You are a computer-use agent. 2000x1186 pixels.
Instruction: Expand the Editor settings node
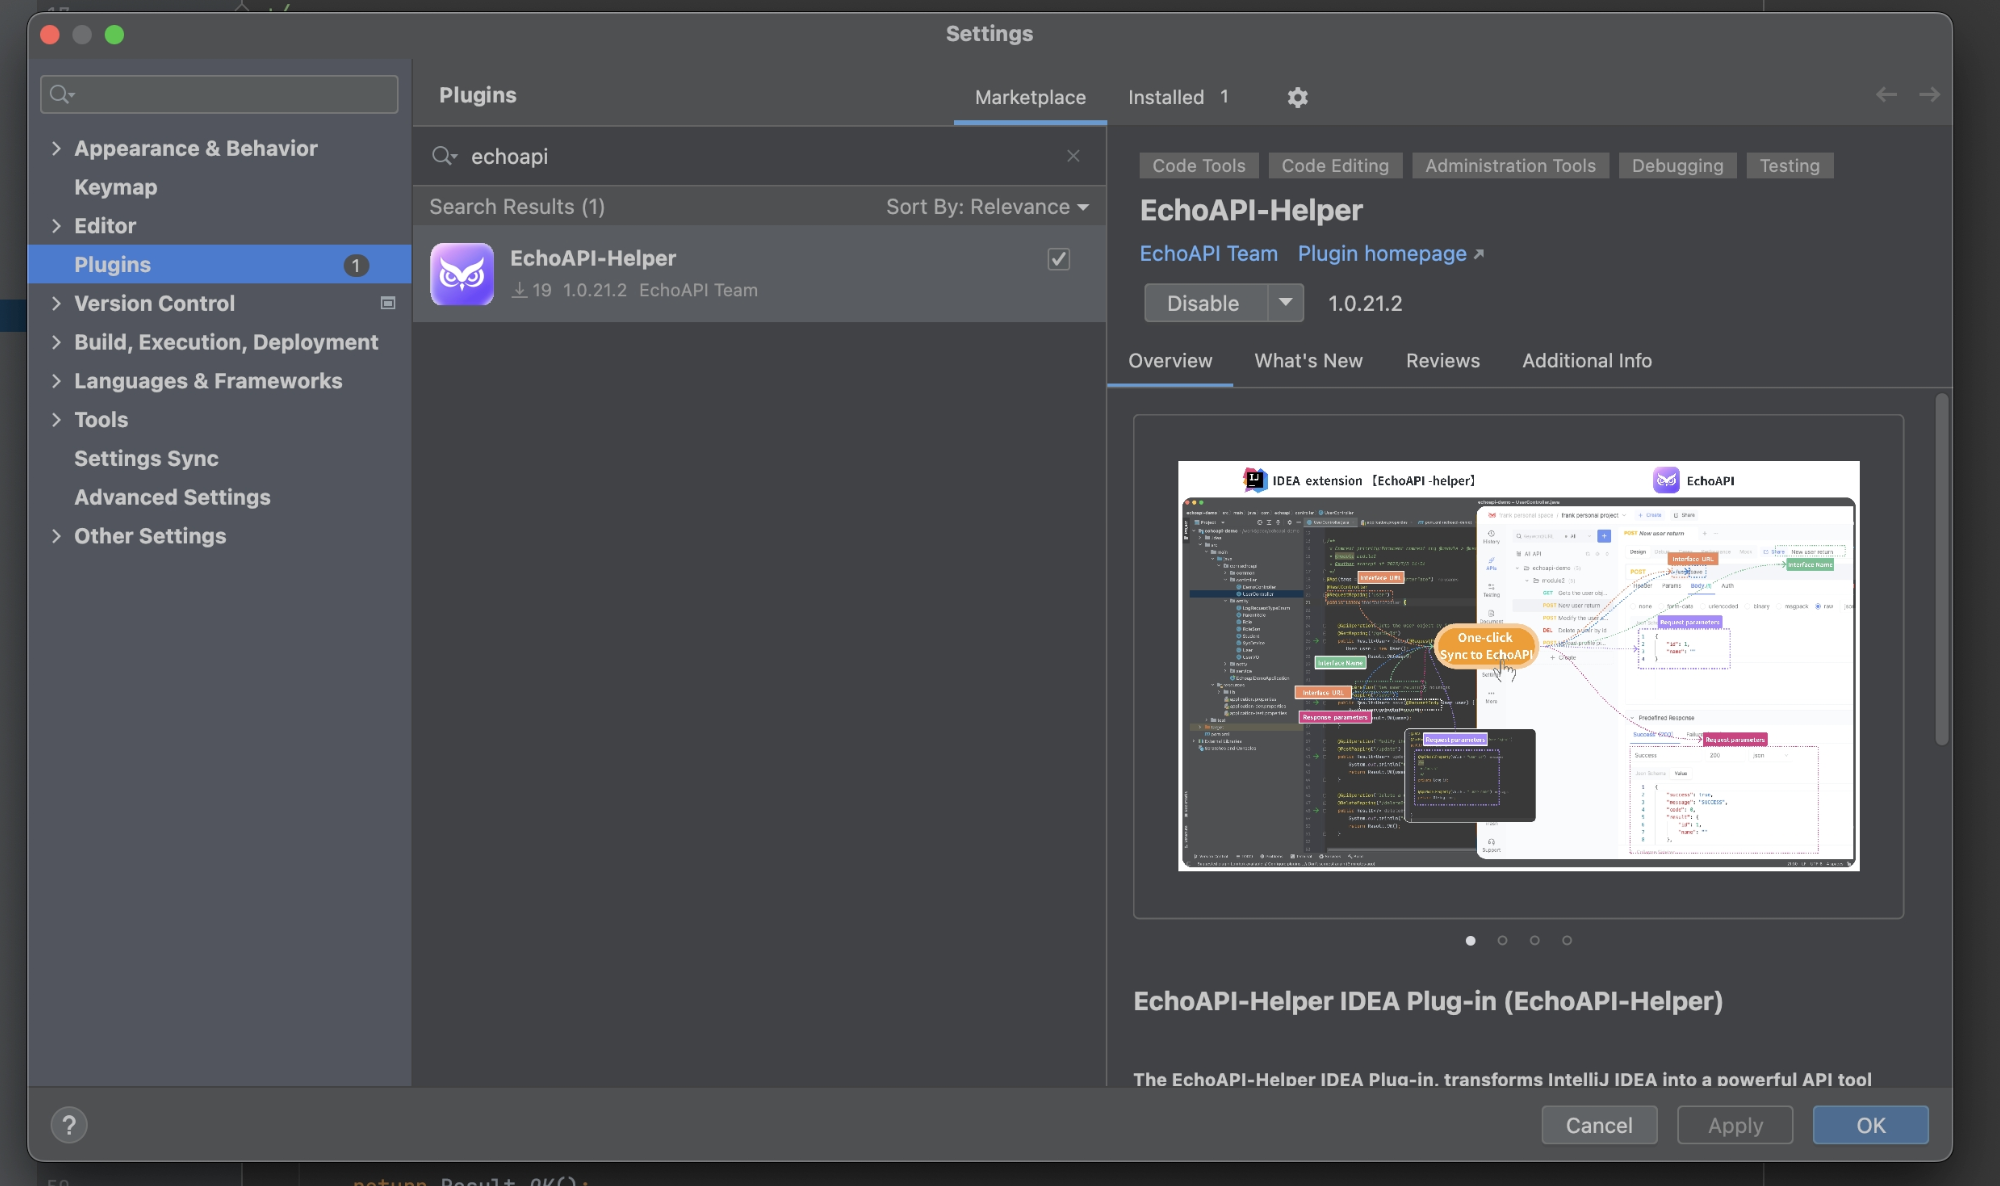click(56, 226)
